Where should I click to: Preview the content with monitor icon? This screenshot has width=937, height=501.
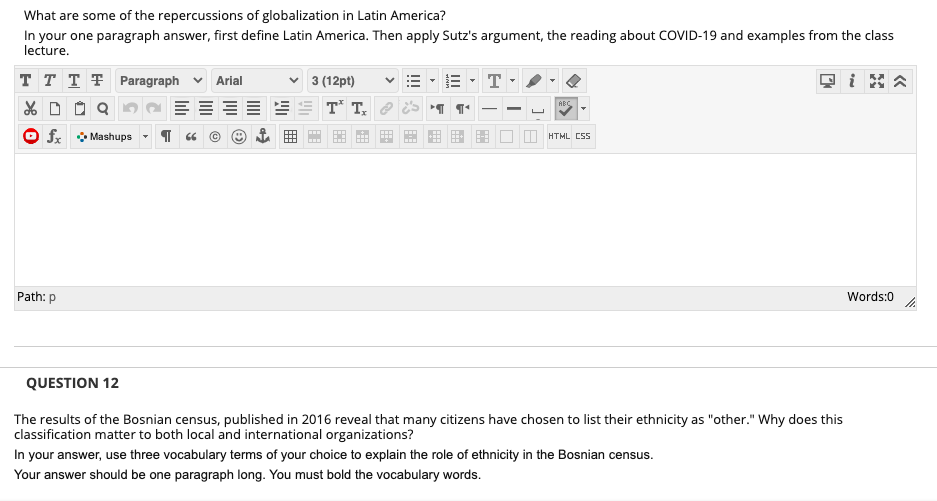pos(828,81)
